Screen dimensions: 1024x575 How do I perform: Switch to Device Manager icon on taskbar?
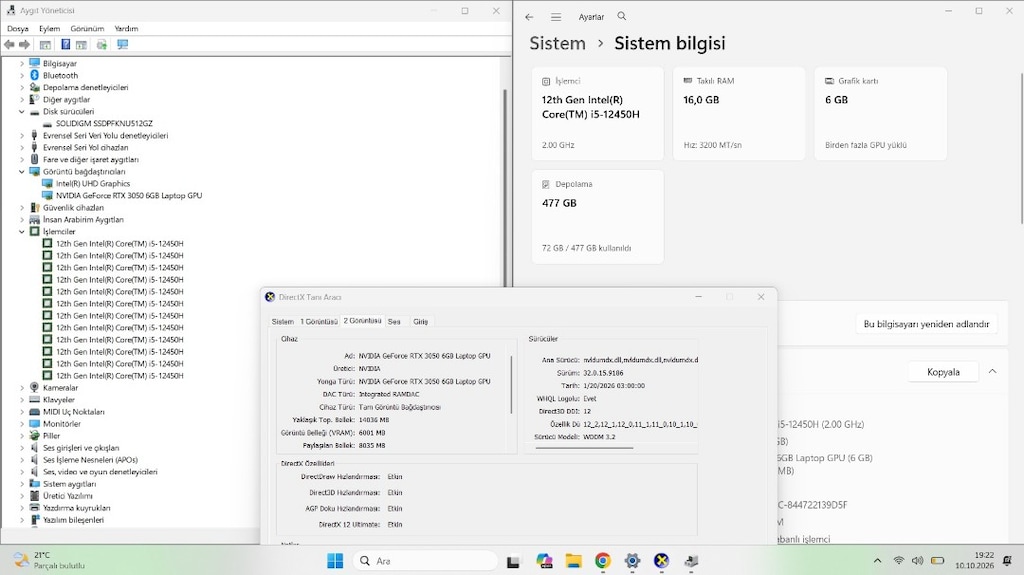pos(691,561)
